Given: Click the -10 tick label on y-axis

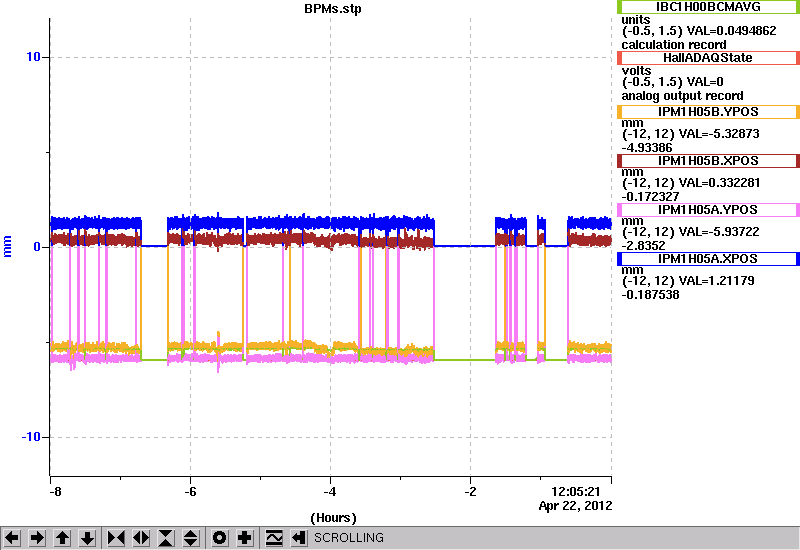Looking at the screenshot, I should coord(31,437).
